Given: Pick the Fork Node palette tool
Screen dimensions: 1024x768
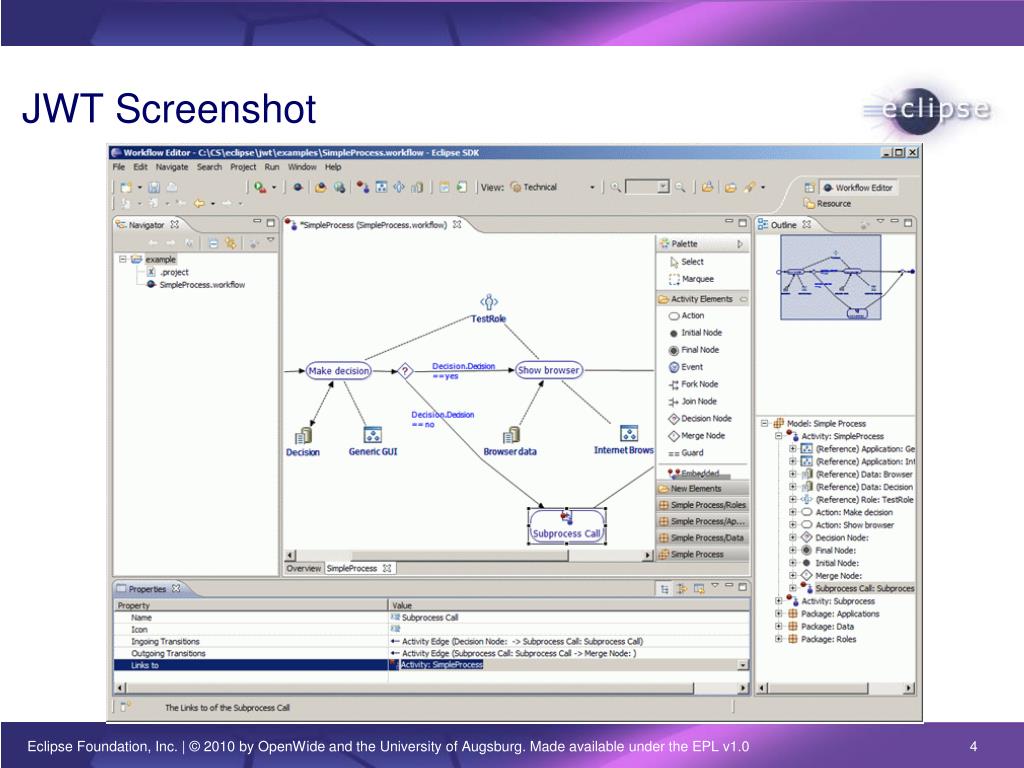Looking at the screenshot, I should [x=693, y=384].
